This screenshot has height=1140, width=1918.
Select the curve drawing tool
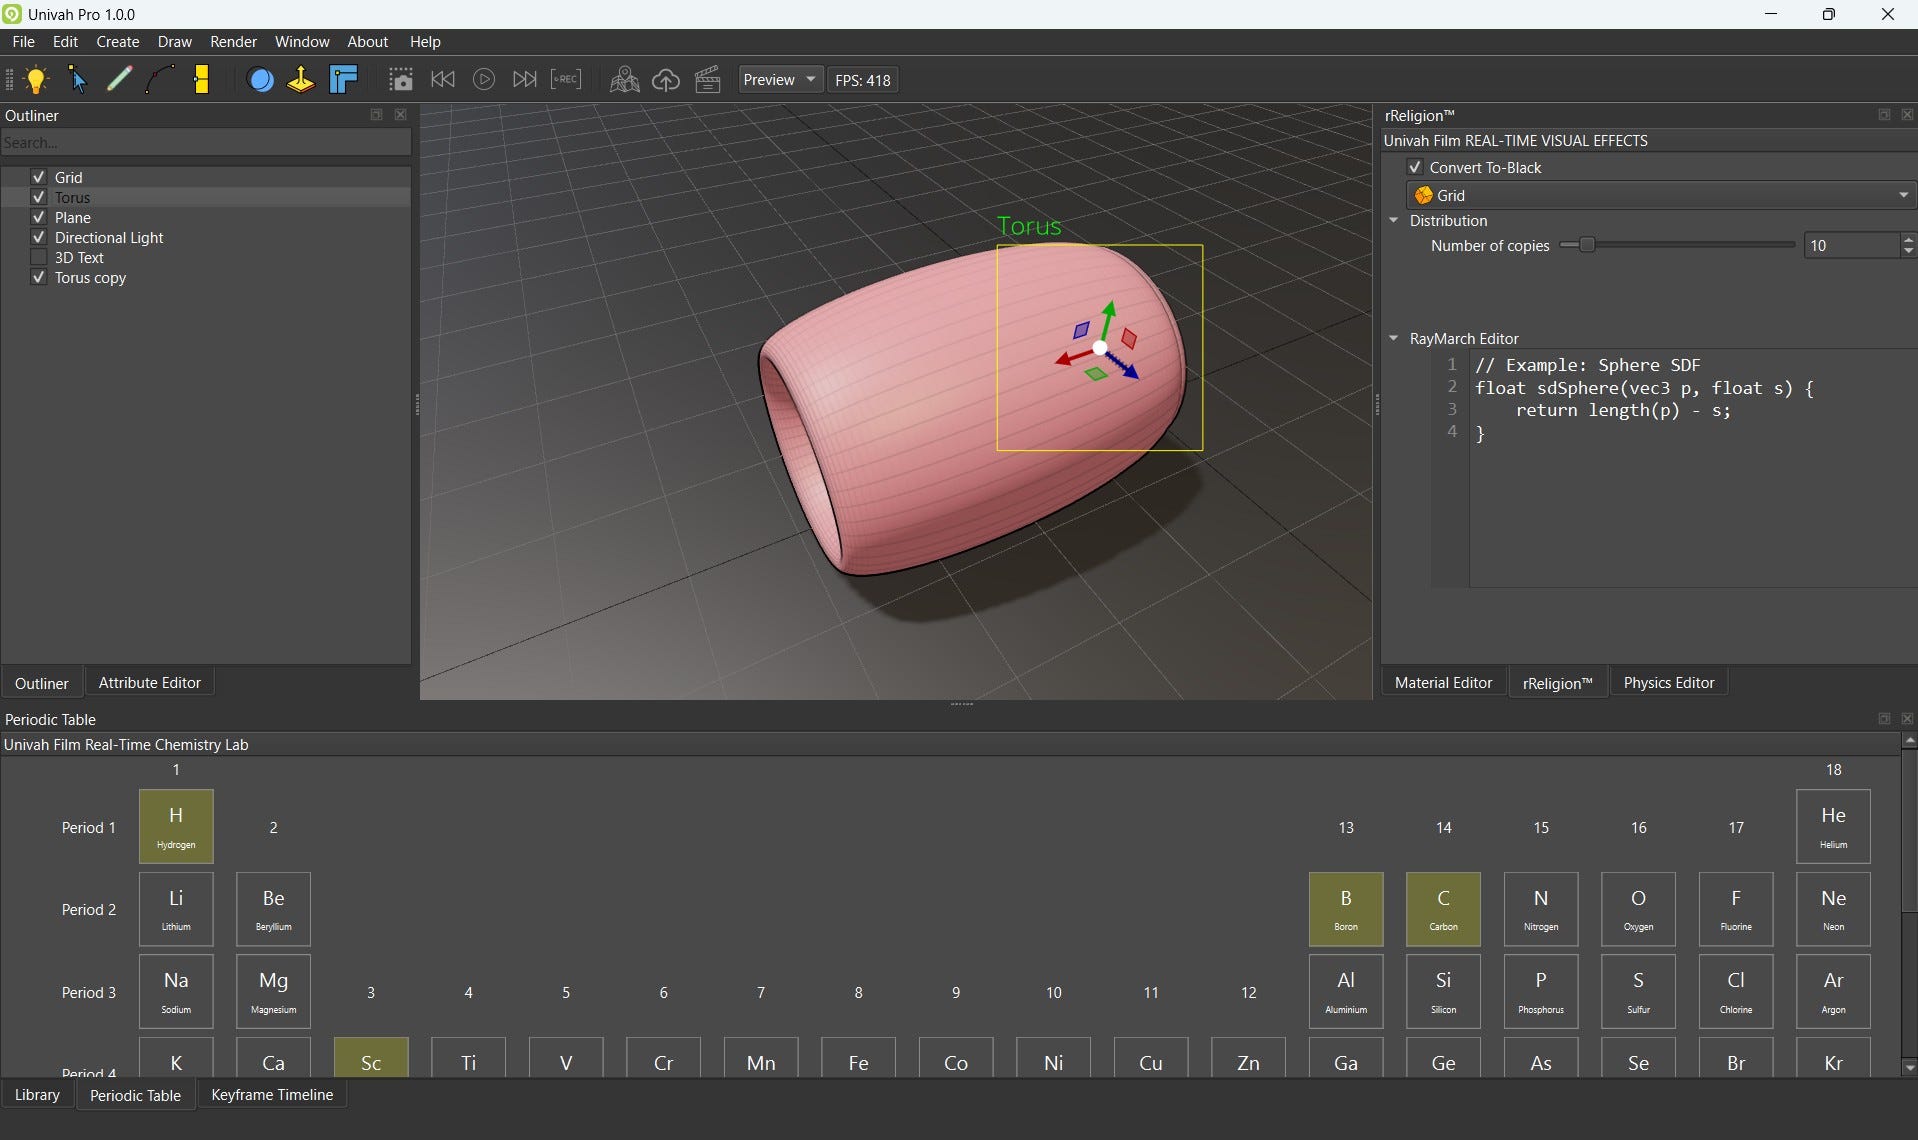(160, 80)
